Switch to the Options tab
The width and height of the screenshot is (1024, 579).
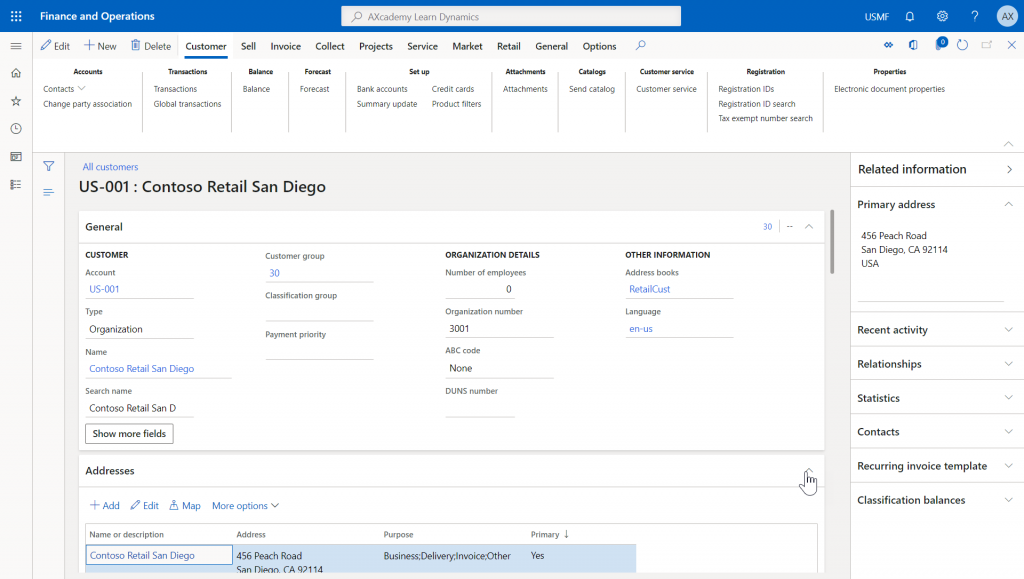coord(600,46)
